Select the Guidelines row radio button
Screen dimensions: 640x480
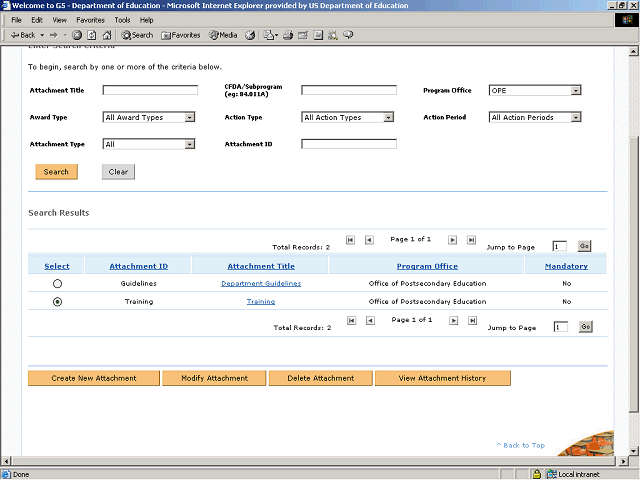57,284
